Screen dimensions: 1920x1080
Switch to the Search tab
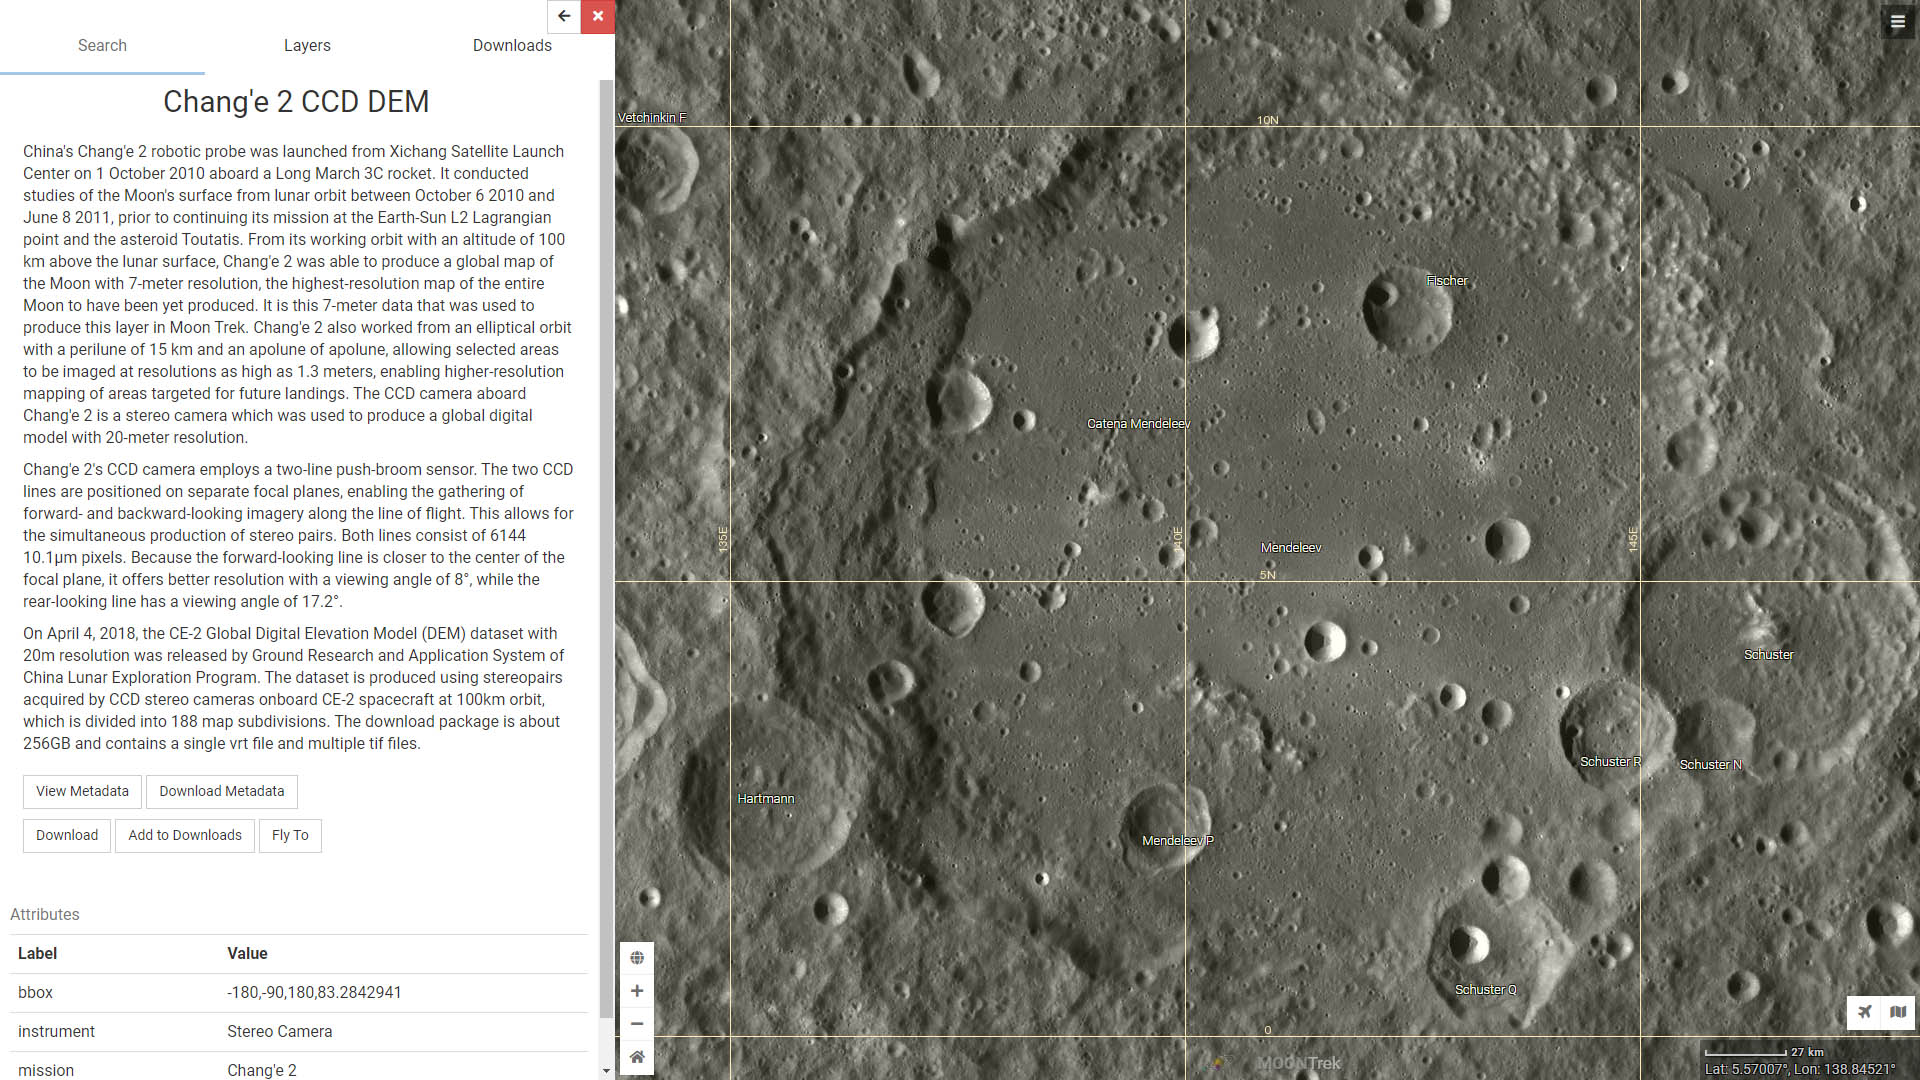102,46
